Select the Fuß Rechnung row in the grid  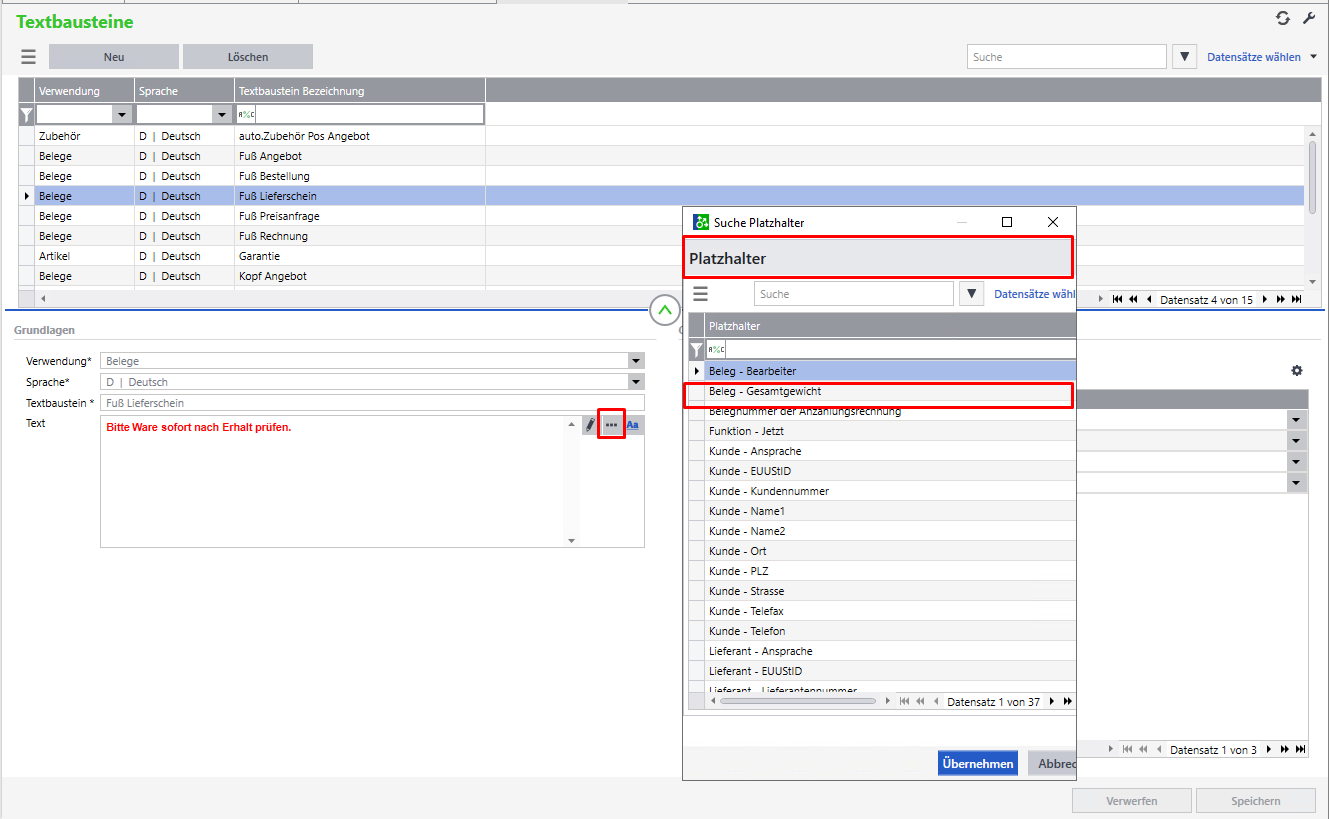pos(273,236)
